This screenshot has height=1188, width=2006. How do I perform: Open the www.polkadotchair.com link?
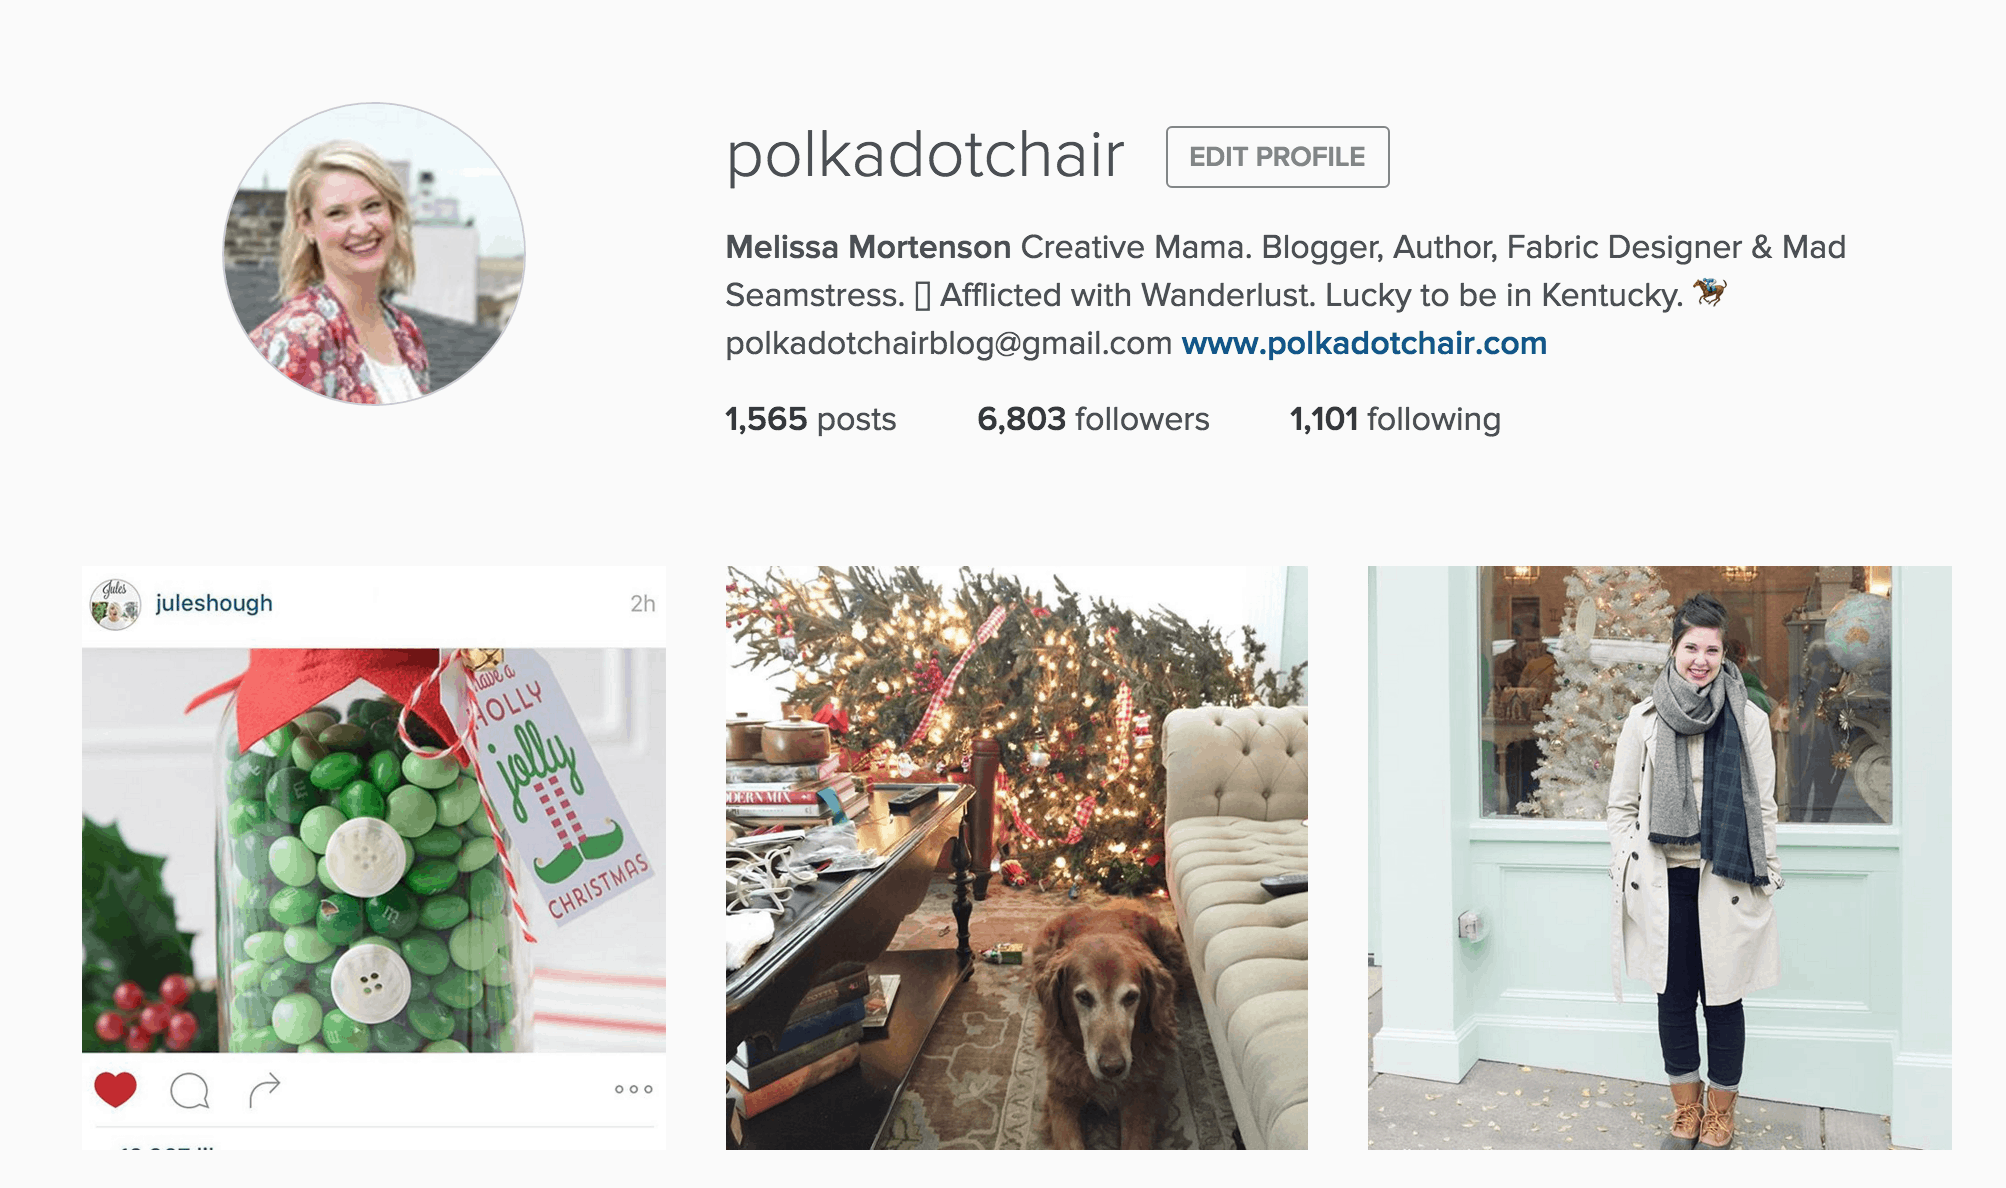[x=1364, y=343]
